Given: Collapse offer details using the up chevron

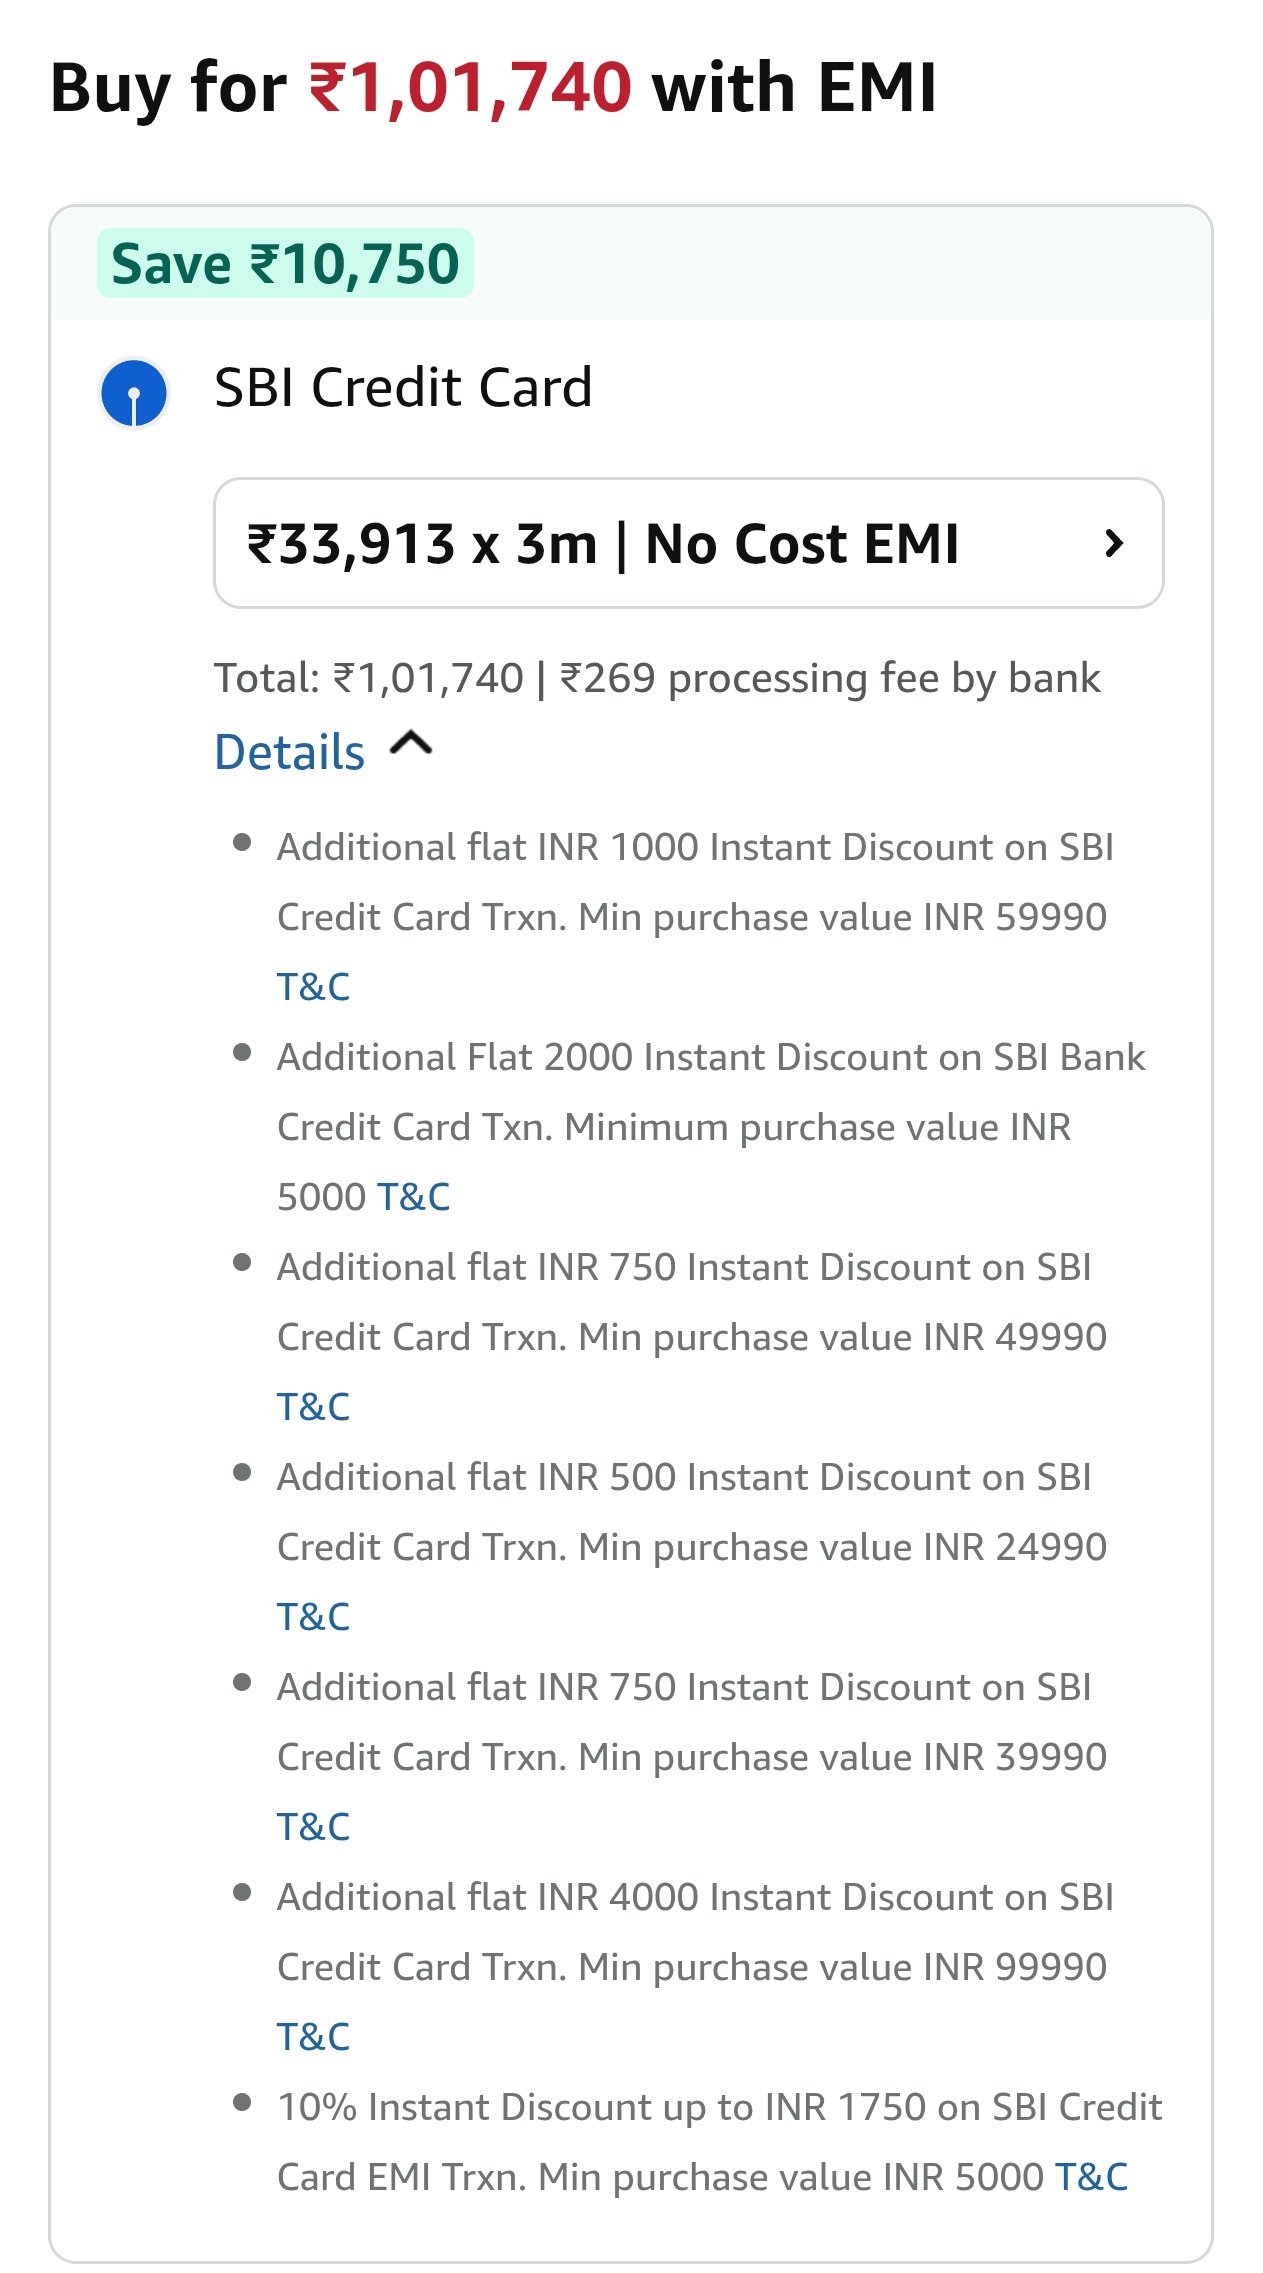Looking at the screenshot, I should [x=410, y=744].
